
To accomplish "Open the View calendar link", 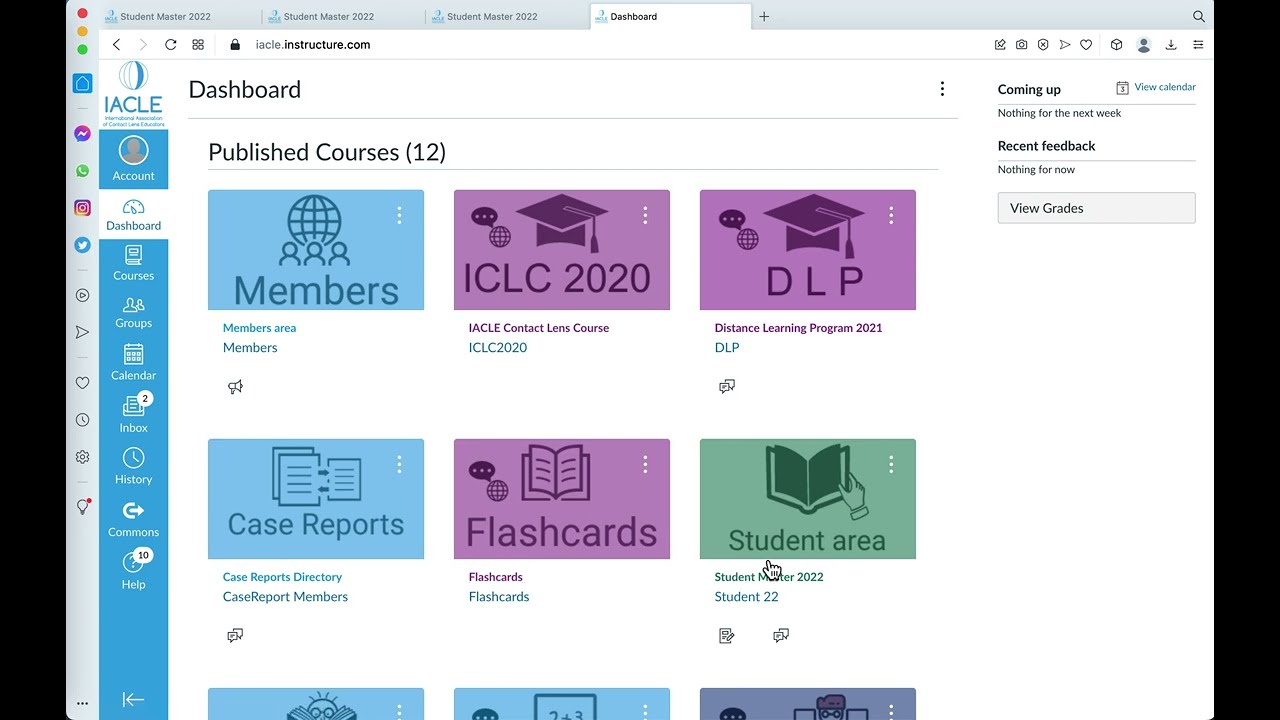I will click(1156, 87).
